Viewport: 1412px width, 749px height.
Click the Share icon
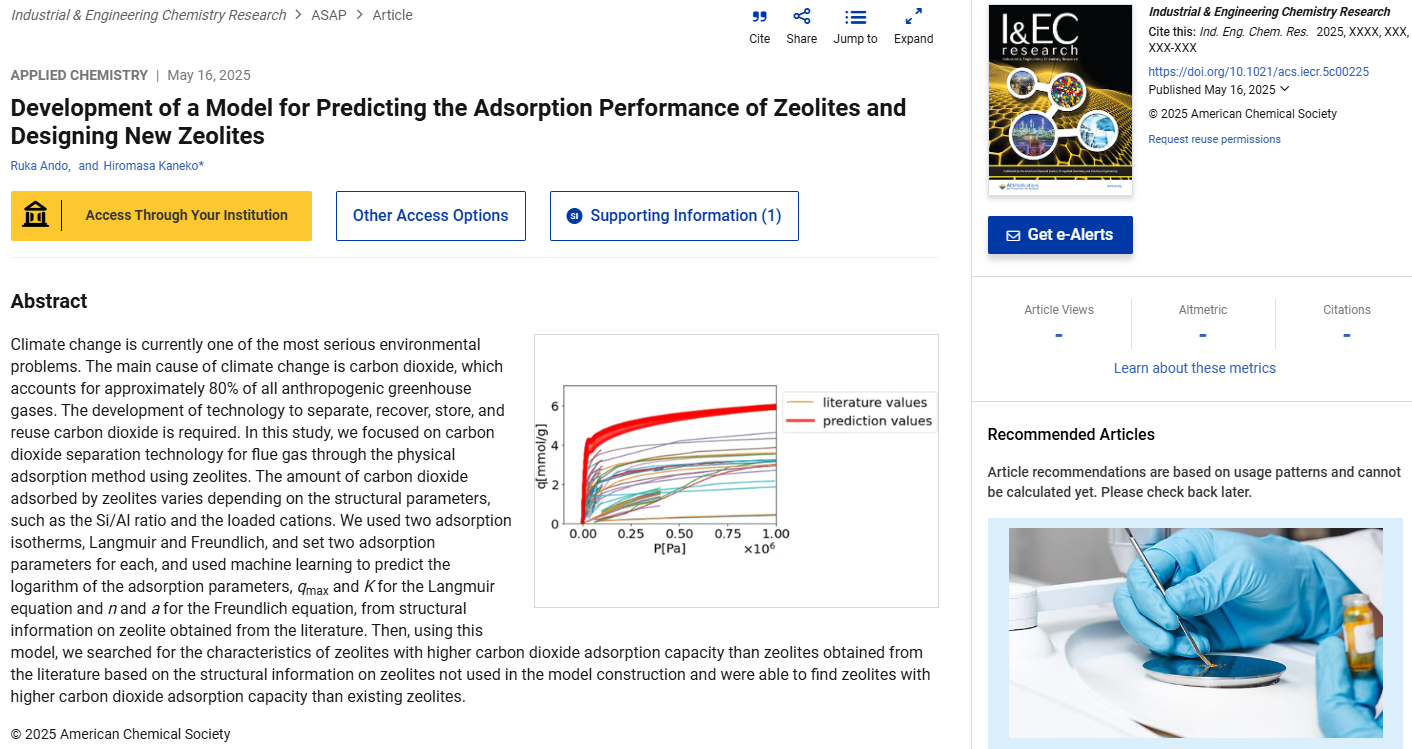(801, 17)
